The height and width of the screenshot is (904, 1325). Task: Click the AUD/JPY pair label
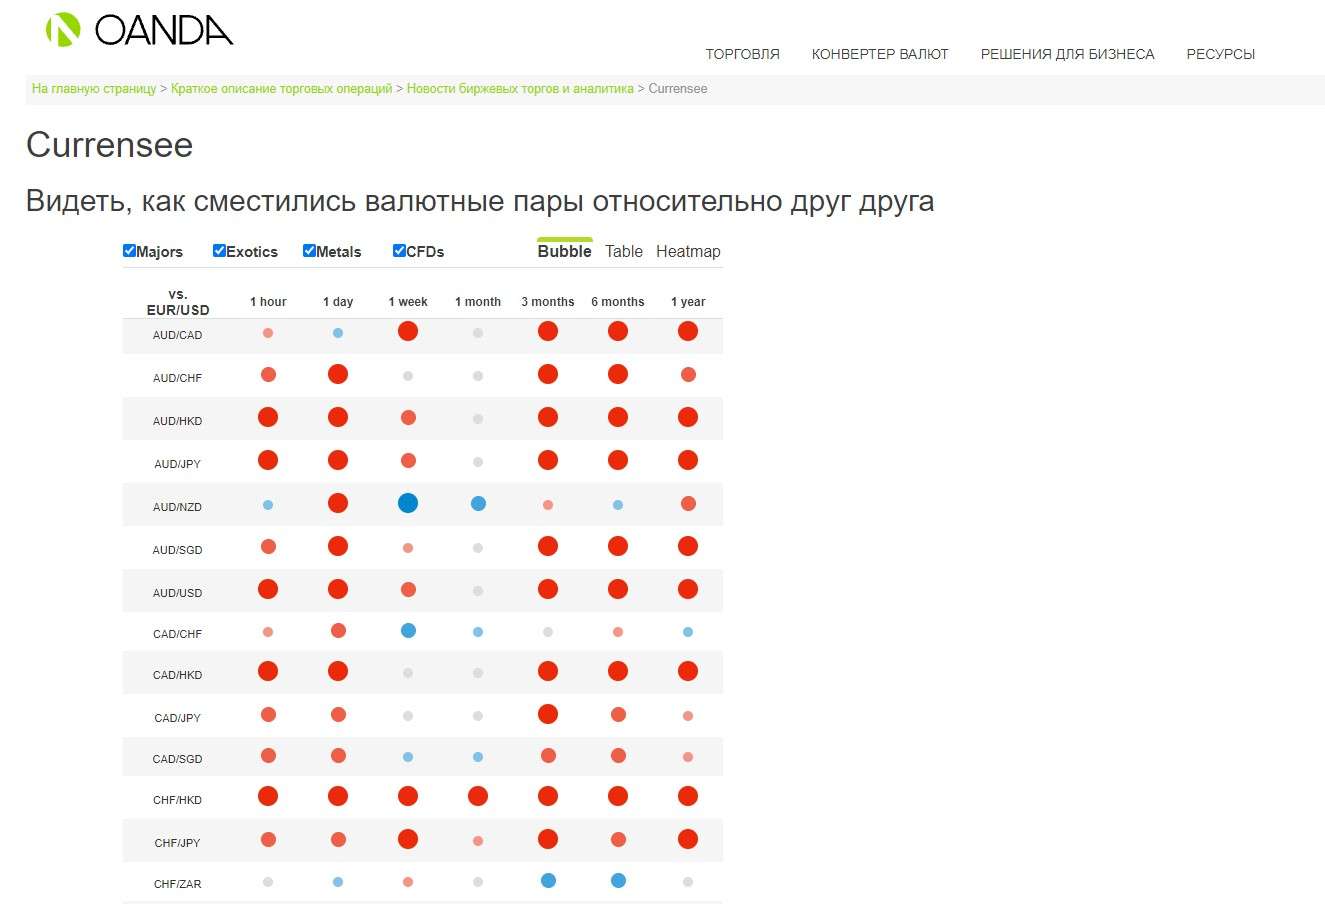tap(178, 464)
